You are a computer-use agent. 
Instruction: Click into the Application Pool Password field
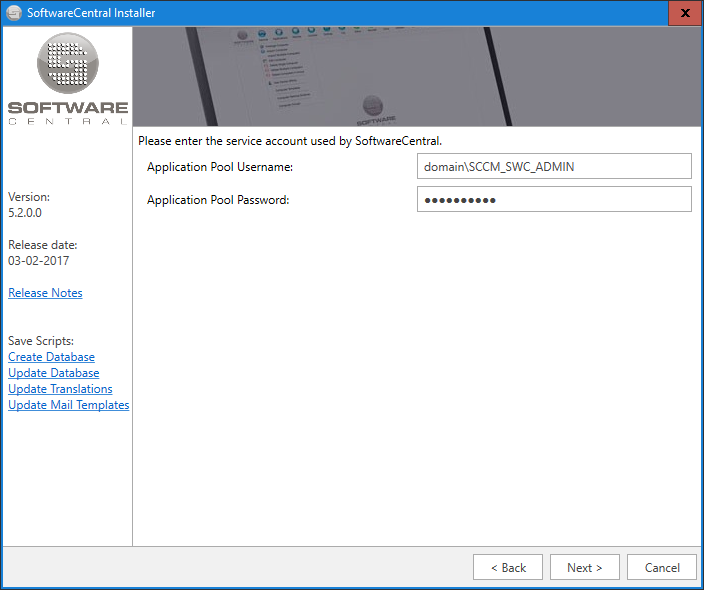tap(554, 199)
